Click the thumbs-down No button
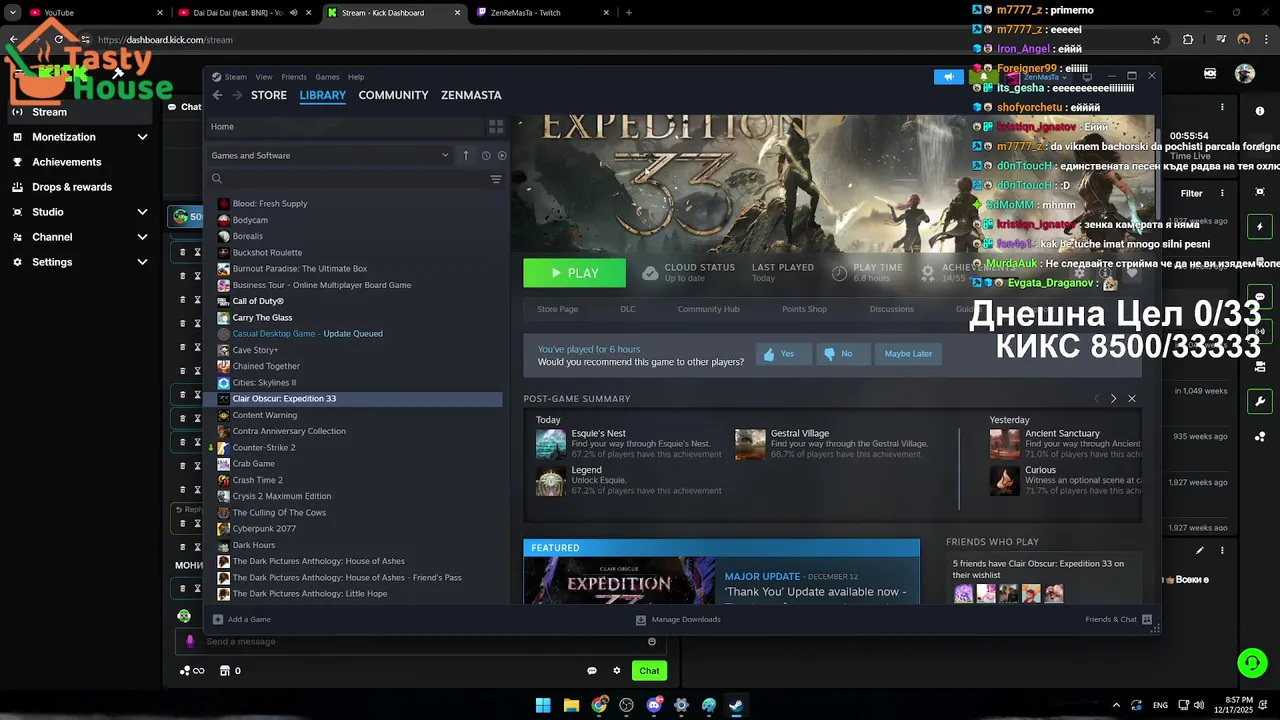 point(842,354)
